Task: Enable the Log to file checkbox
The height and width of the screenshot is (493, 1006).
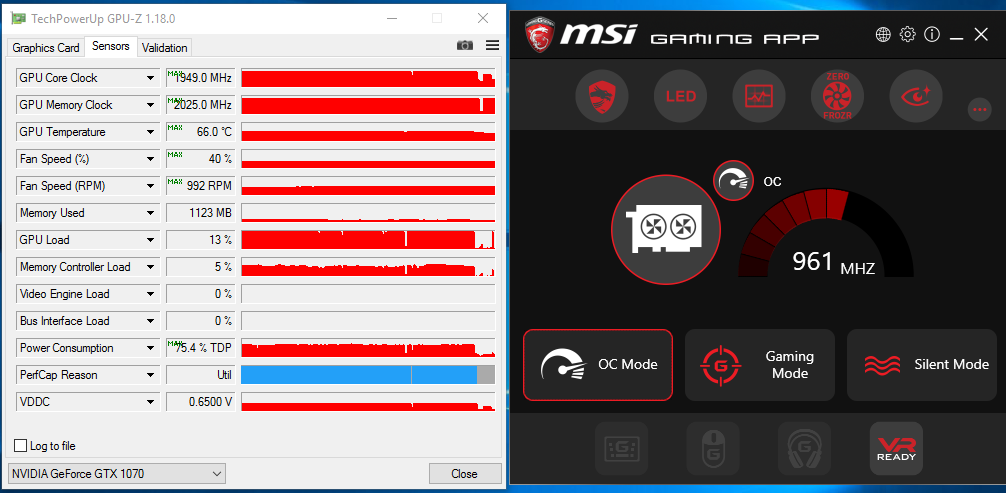Action: (21, 445)
